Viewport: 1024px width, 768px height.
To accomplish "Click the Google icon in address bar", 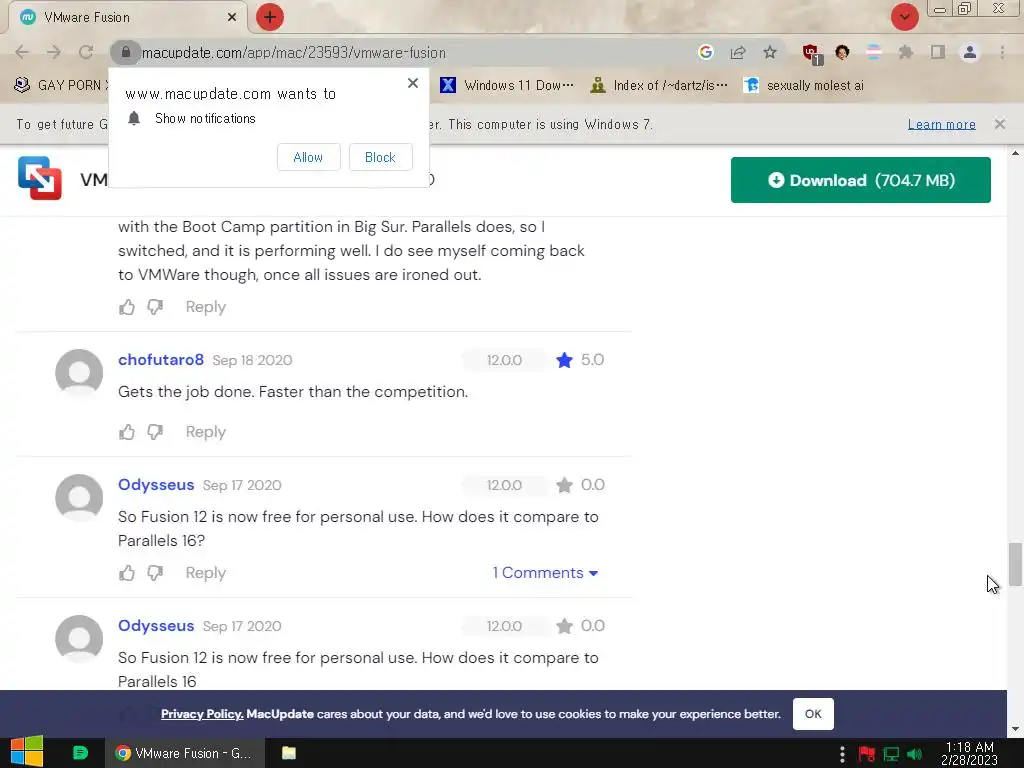I will click(705, 52).
